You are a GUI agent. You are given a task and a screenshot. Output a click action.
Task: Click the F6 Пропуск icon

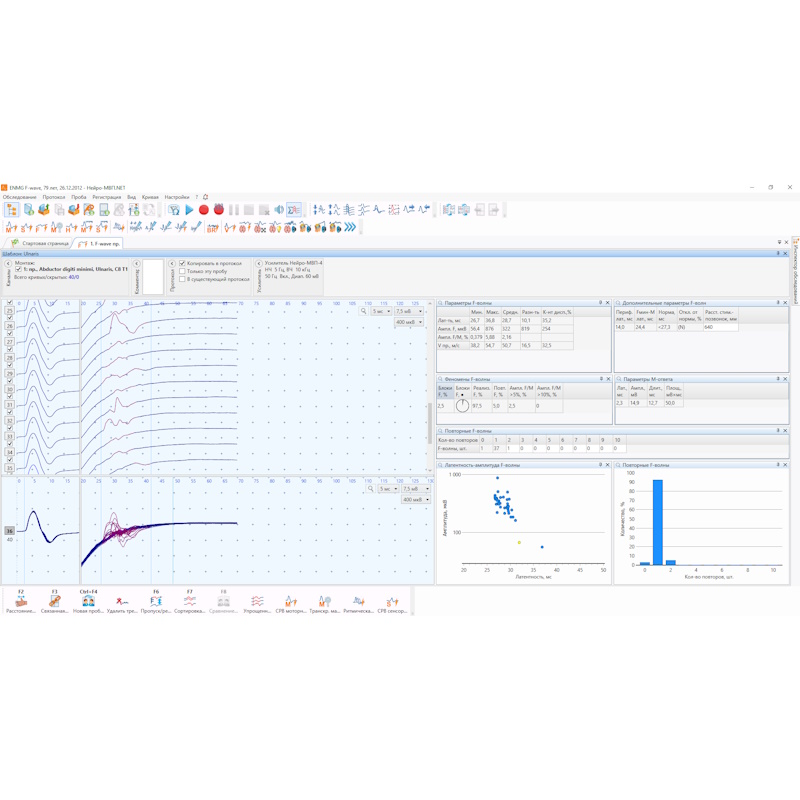pos(156,601)
